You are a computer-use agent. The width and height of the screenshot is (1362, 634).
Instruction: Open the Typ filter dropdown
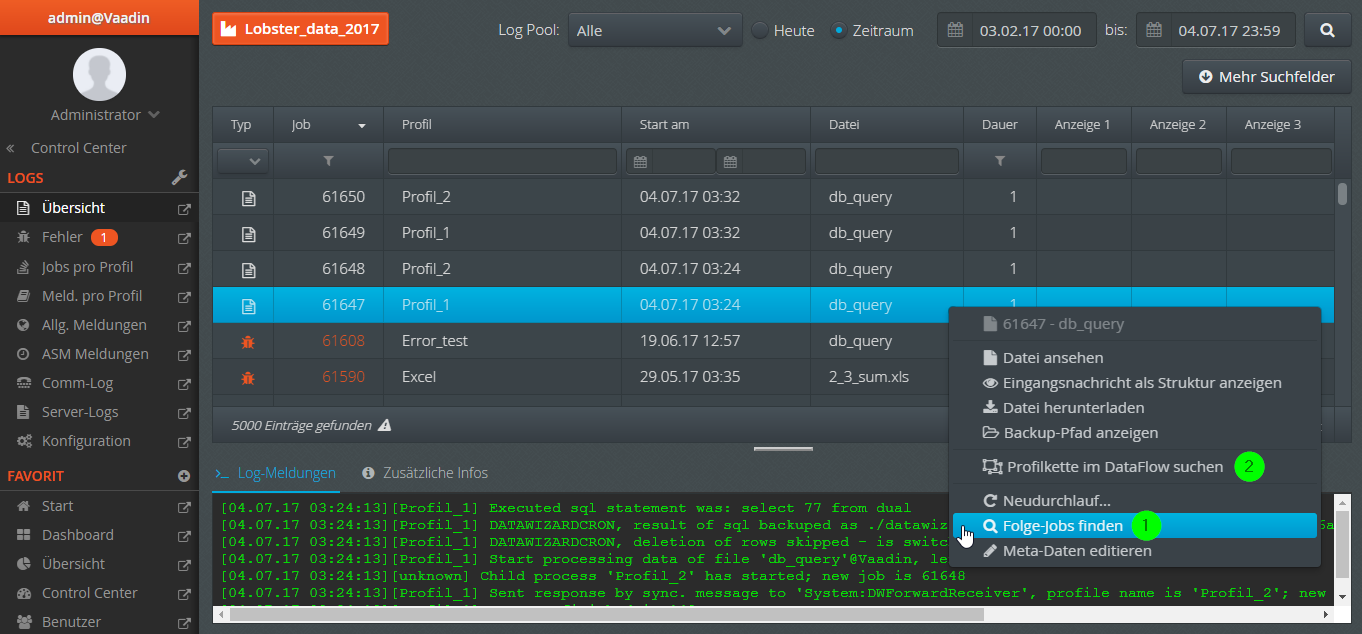click(243, 161)
